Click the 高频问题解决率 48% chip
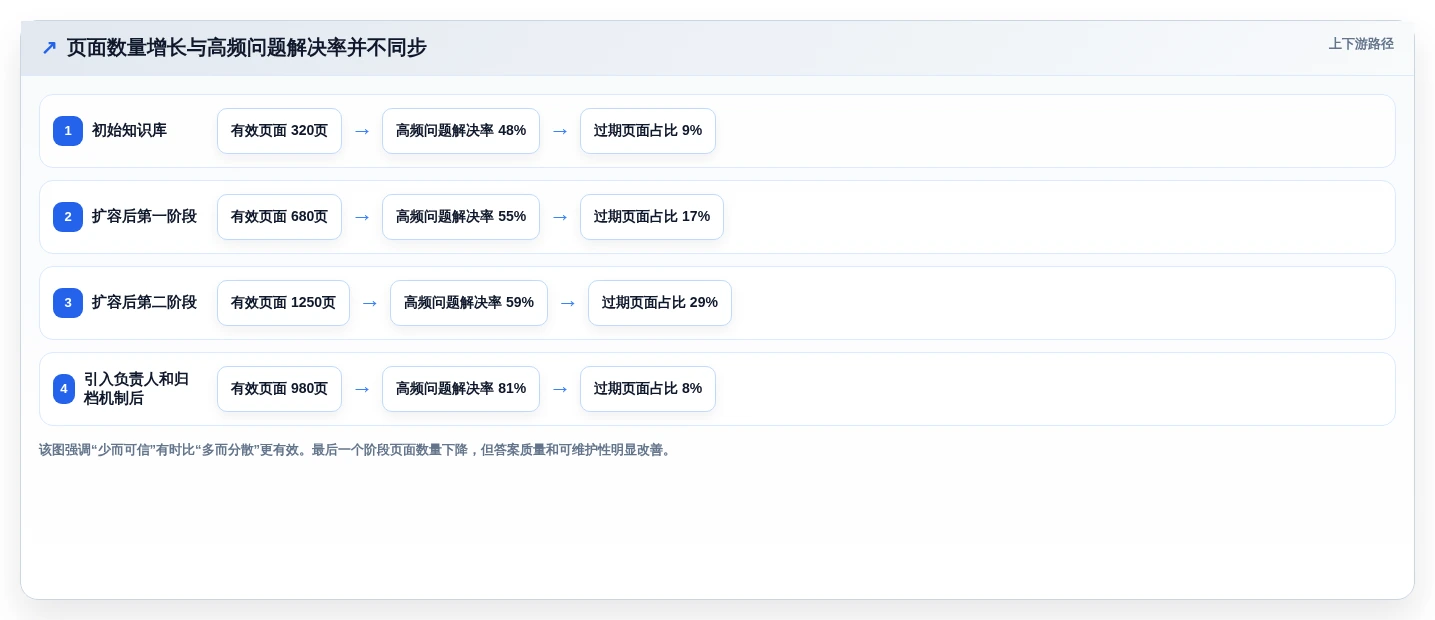Screen dimensions: 1435x620 461,131
